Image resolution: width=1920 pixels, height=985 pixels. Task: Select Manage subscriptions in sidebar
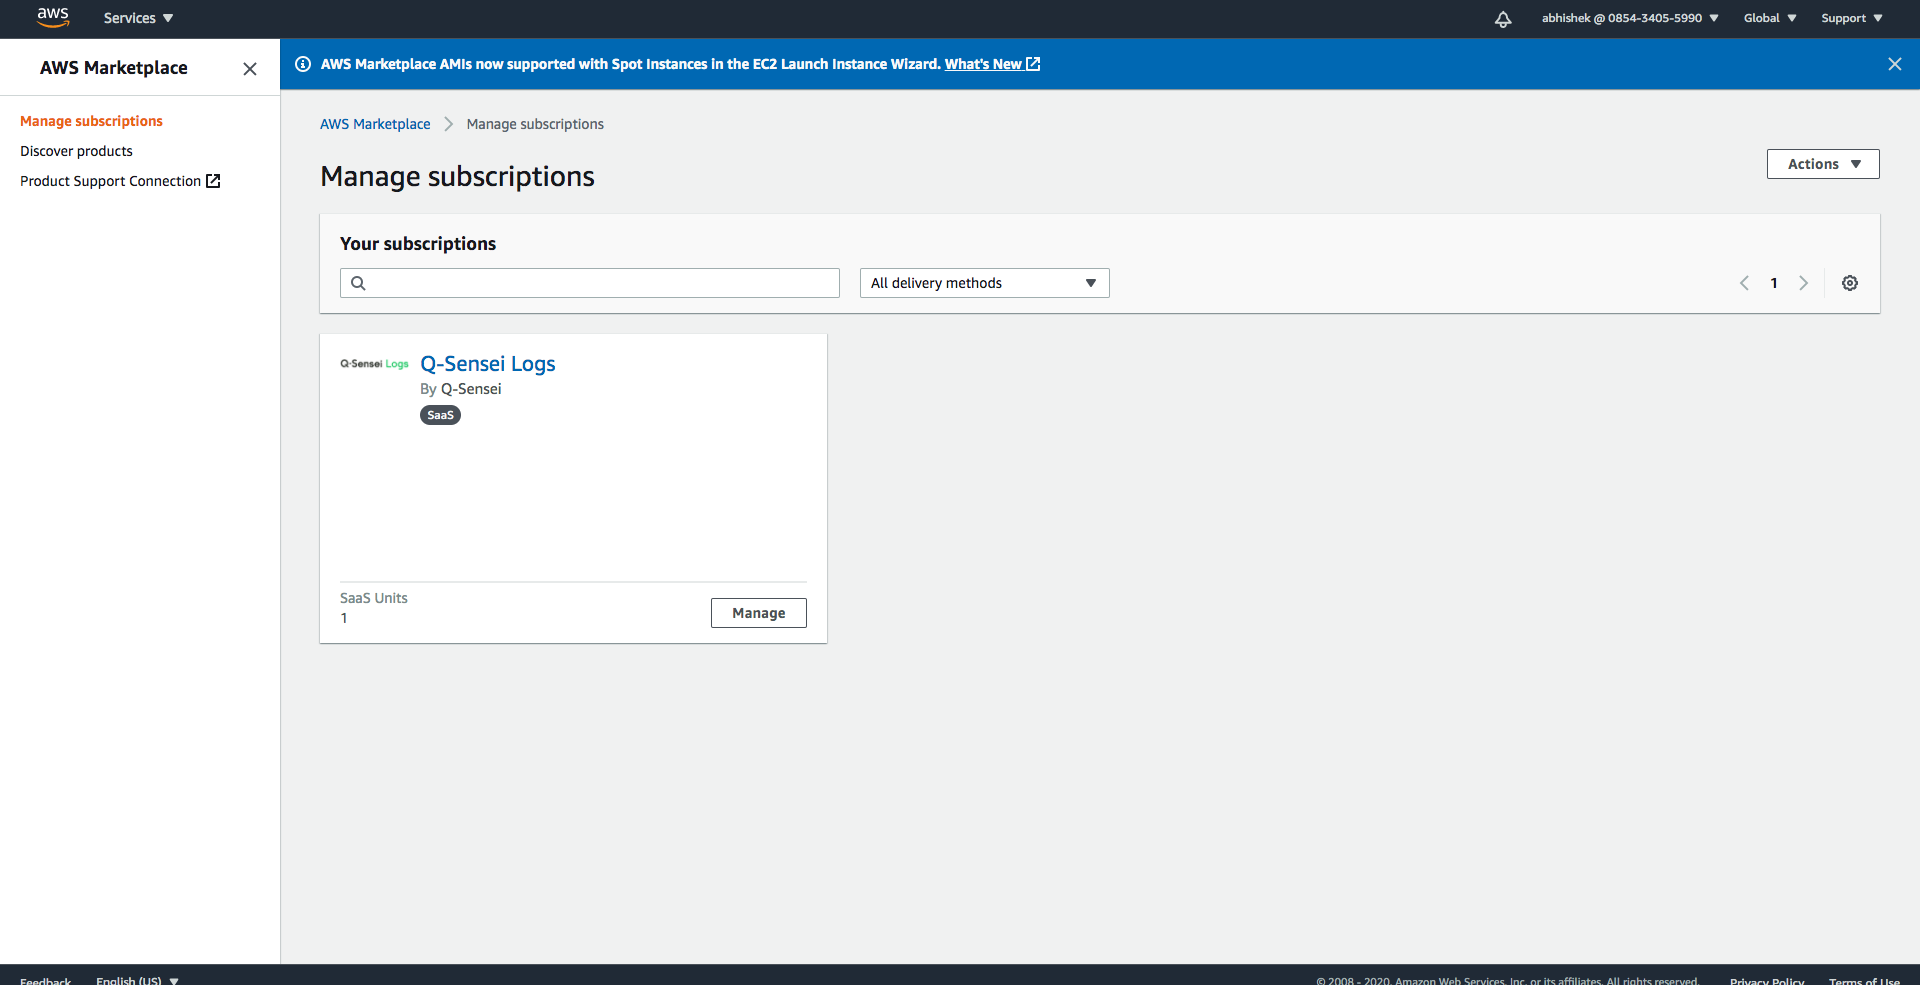click(x=91, y=121)
